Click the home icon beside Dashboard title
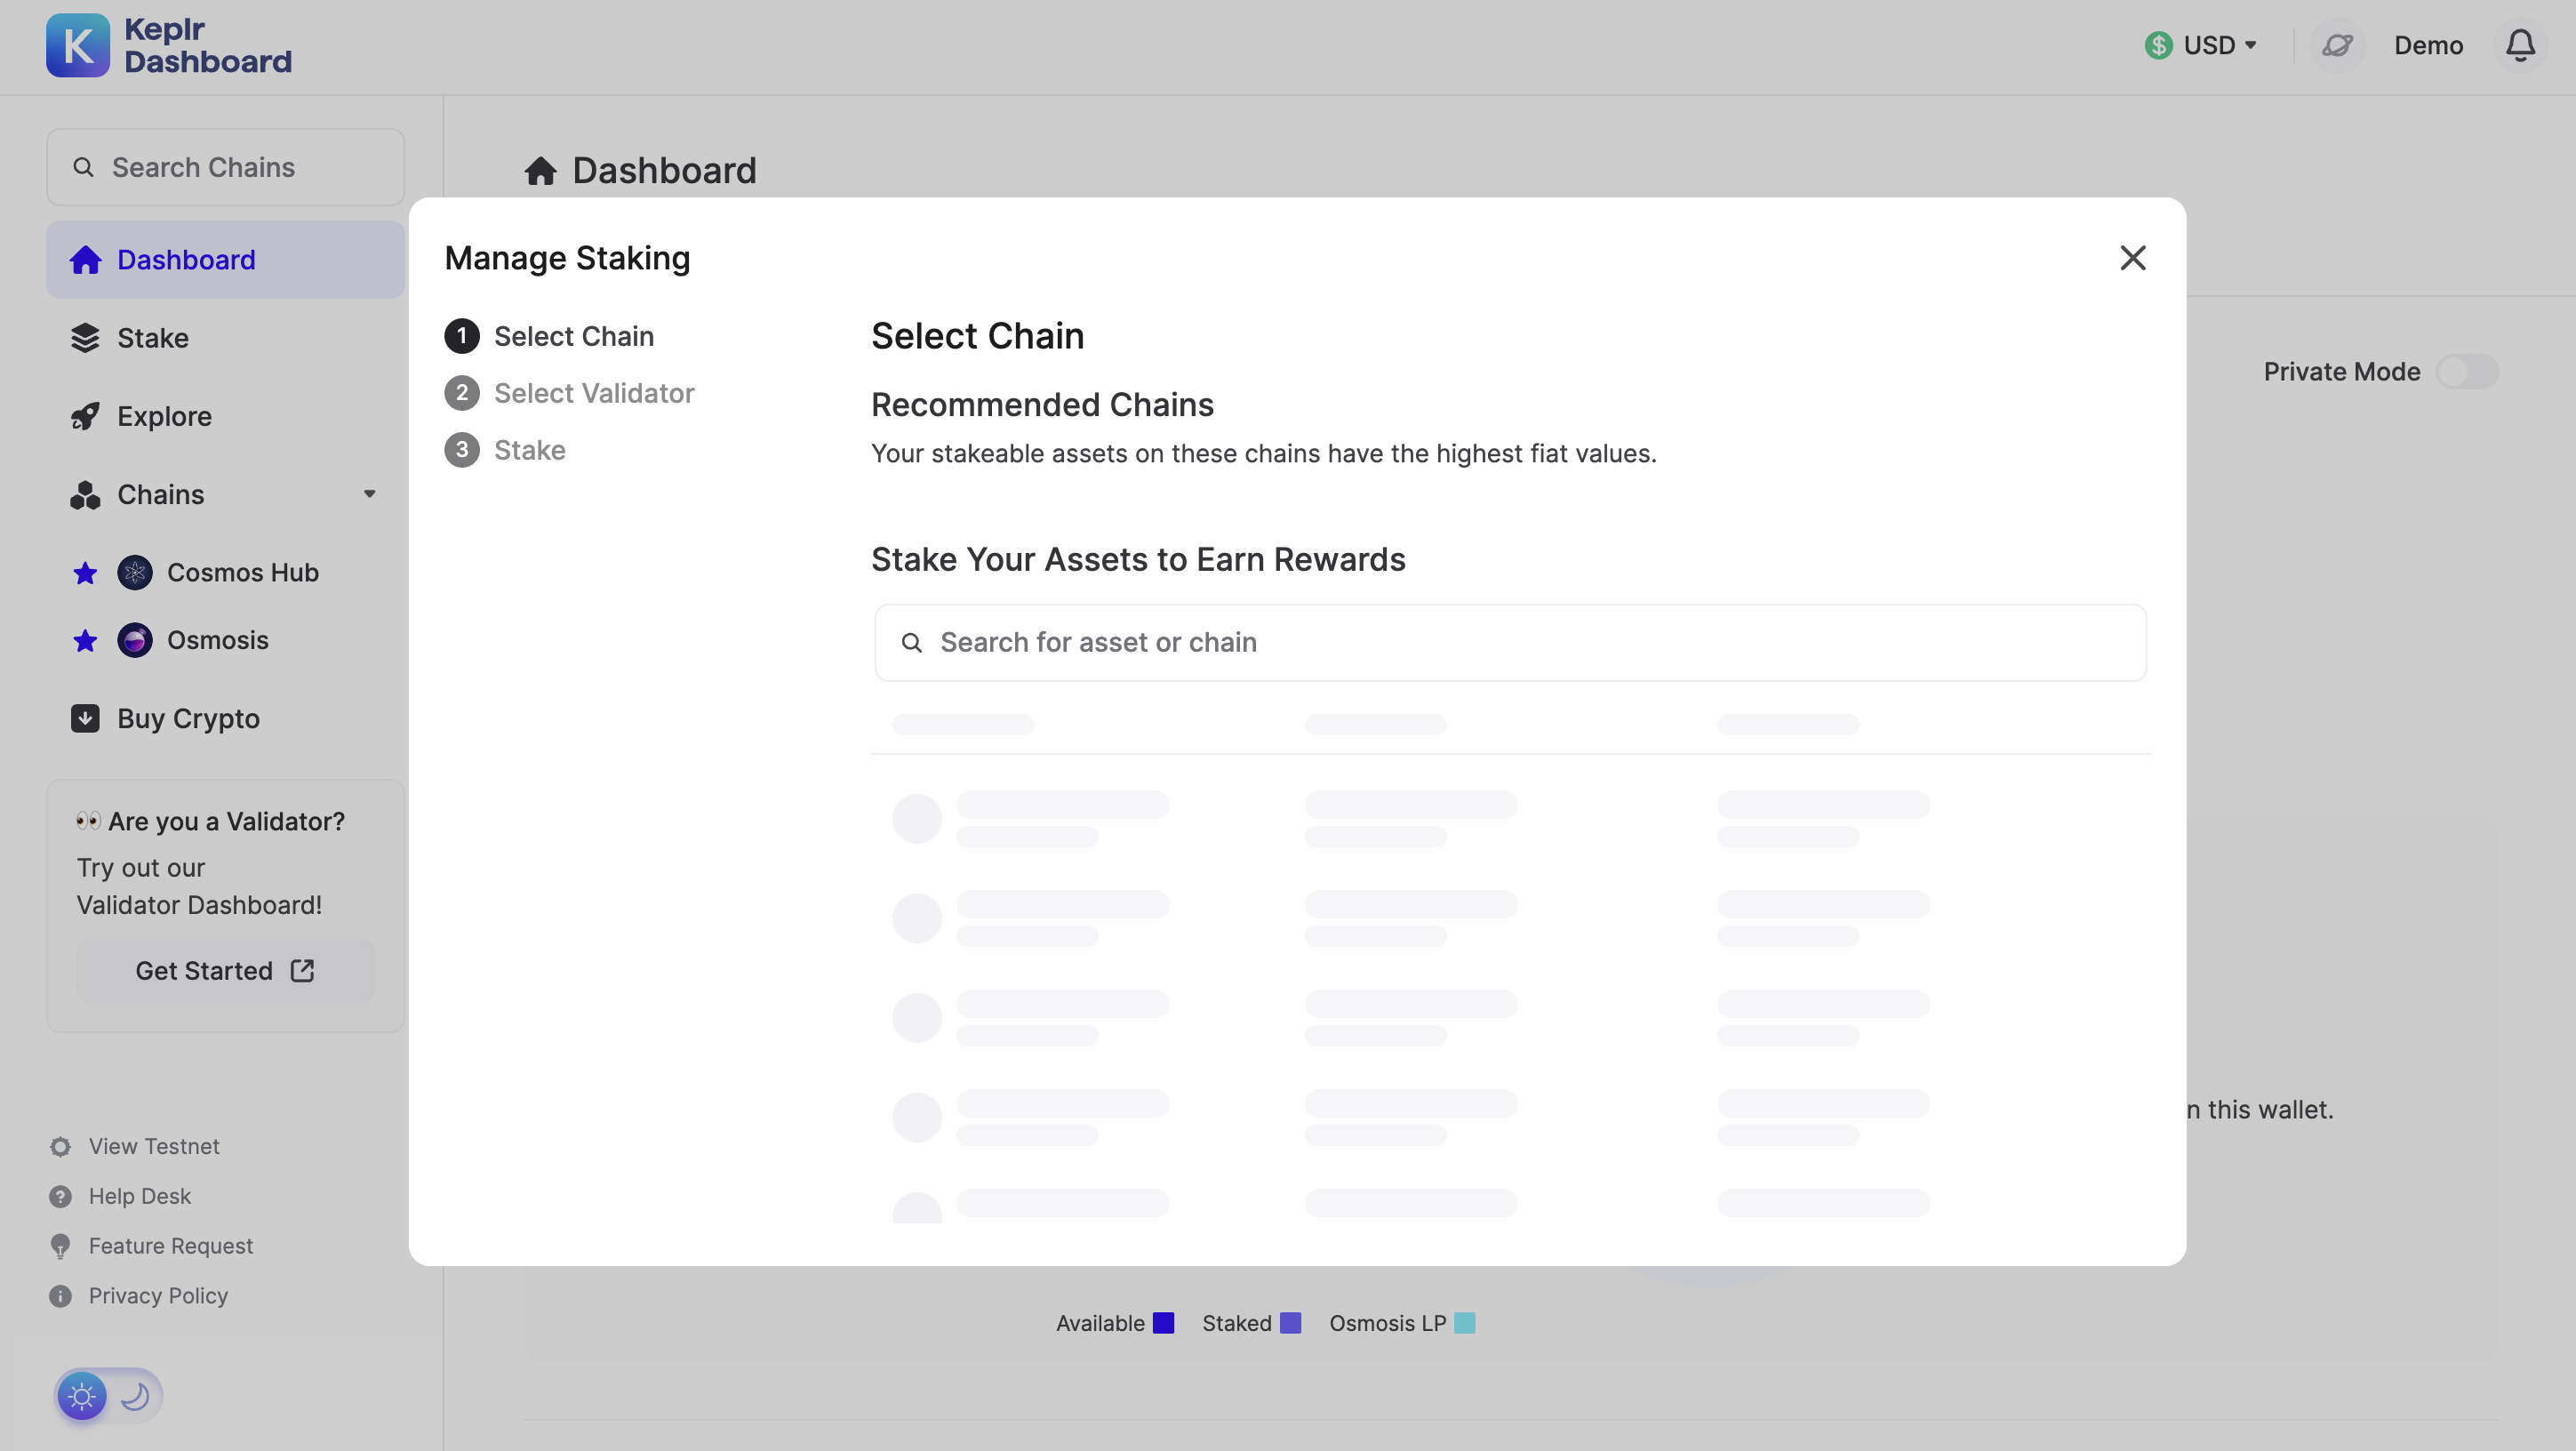Viewport: 2576px width, 1451px height. coord(541,171)
